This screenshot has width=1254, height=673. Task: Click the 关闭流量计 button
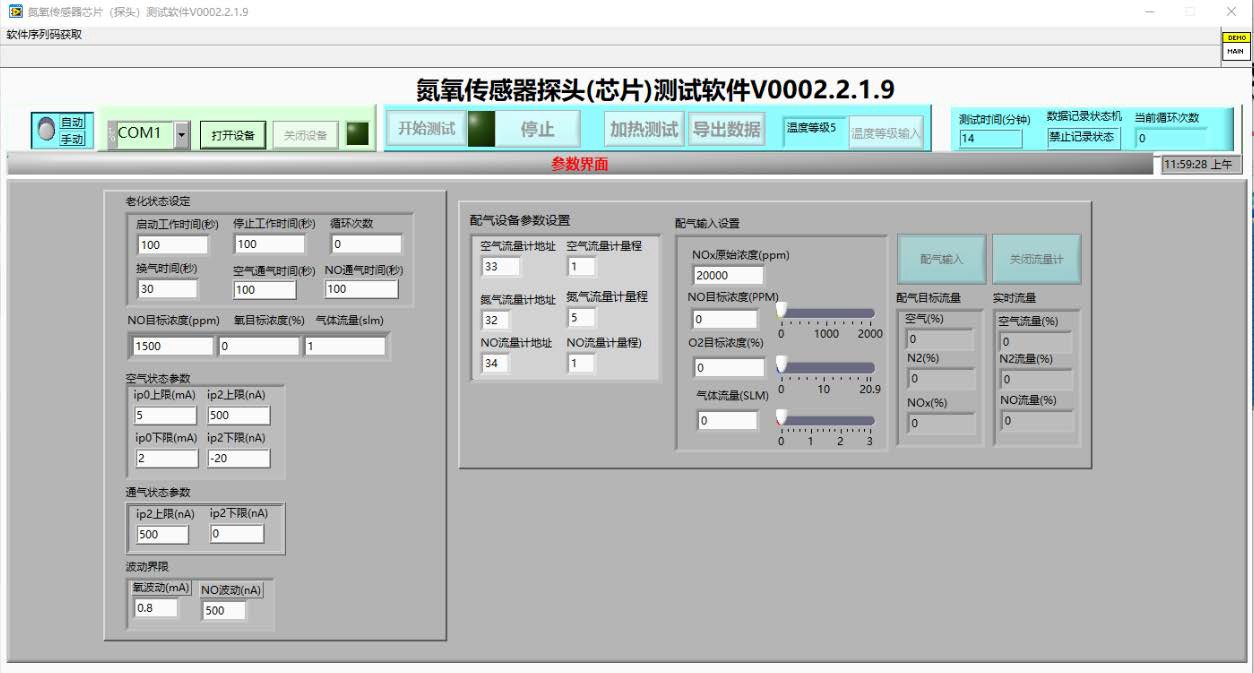coord(1037,259)
